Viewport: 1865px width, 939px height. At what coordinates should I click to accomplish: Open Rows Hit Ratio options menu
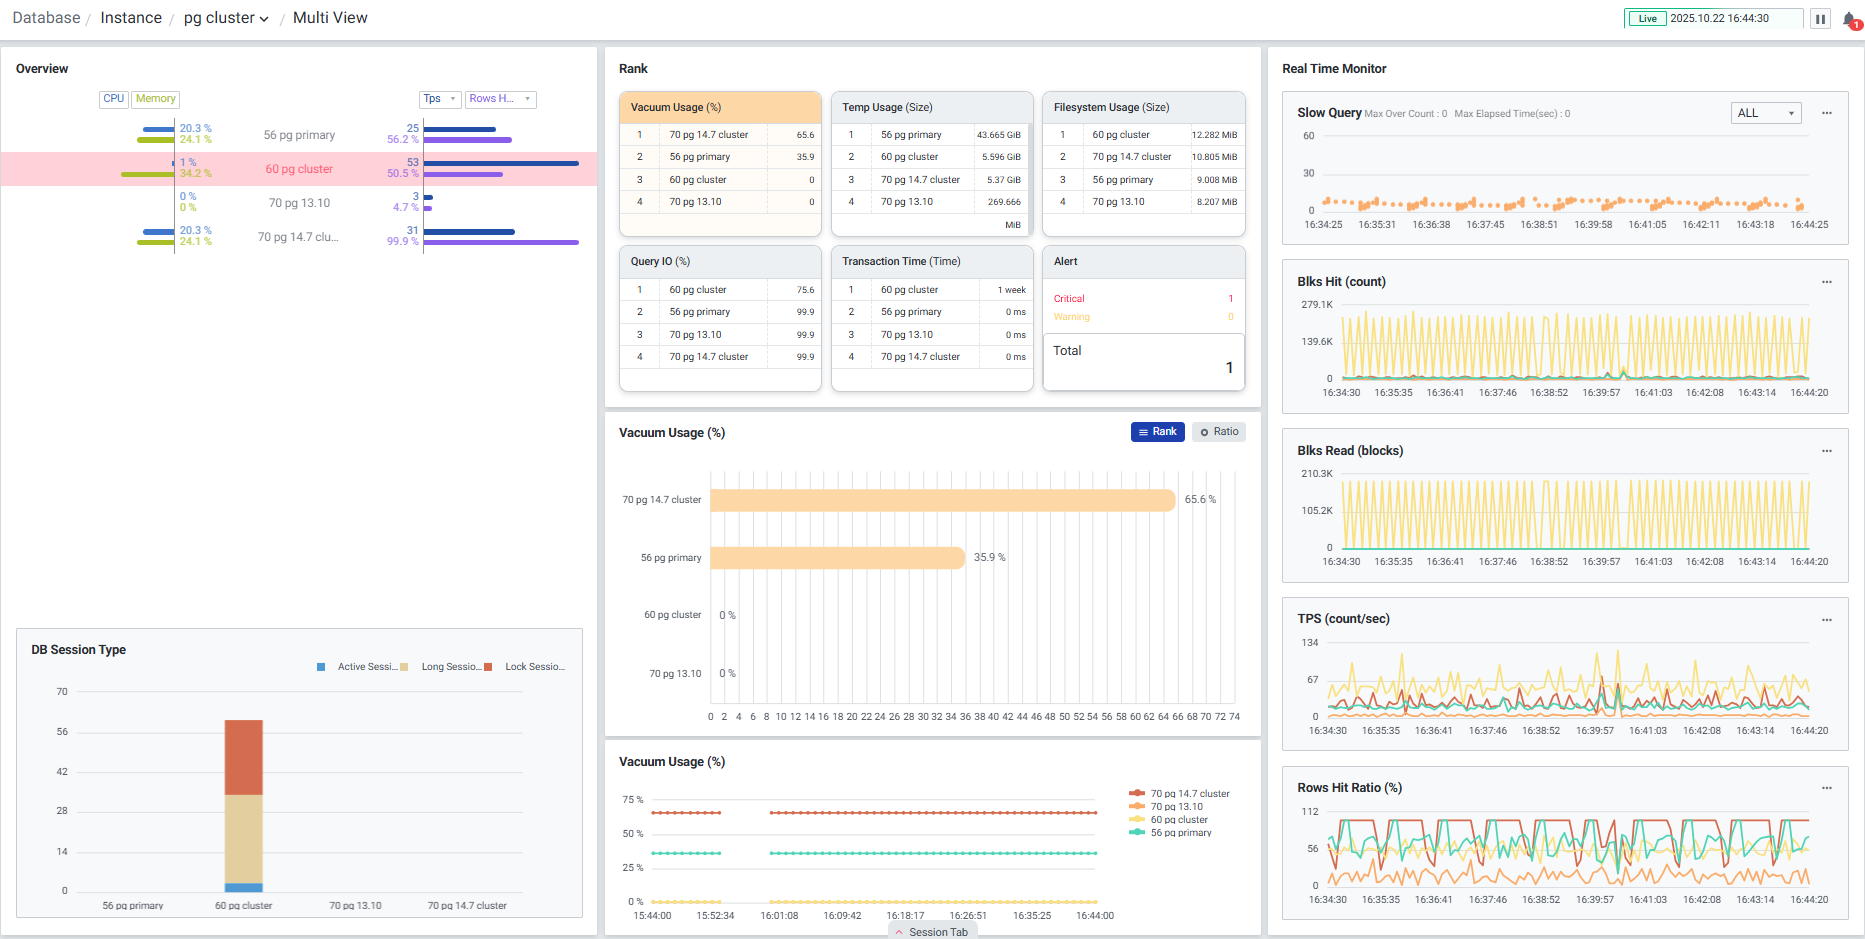(1827, 788)
